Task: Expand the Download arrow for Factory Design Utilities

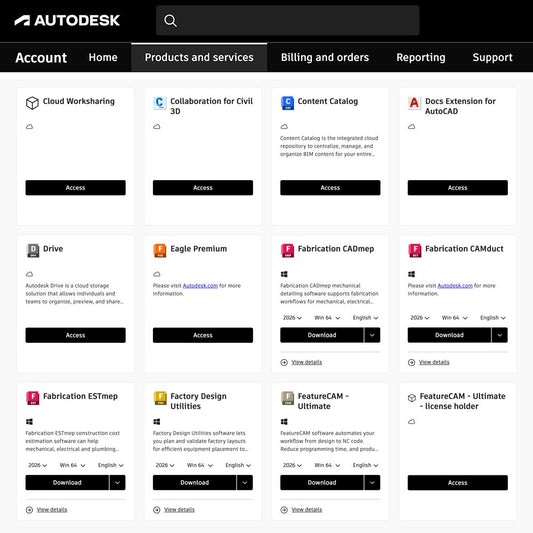Action: (245, 483)
